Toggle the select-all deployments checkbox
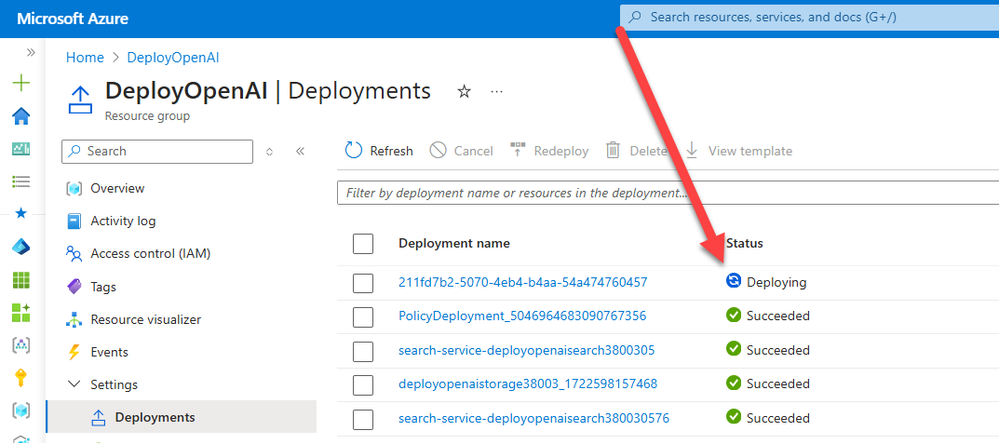The height and width of the screenshot is (443, 999). (363, 243)
